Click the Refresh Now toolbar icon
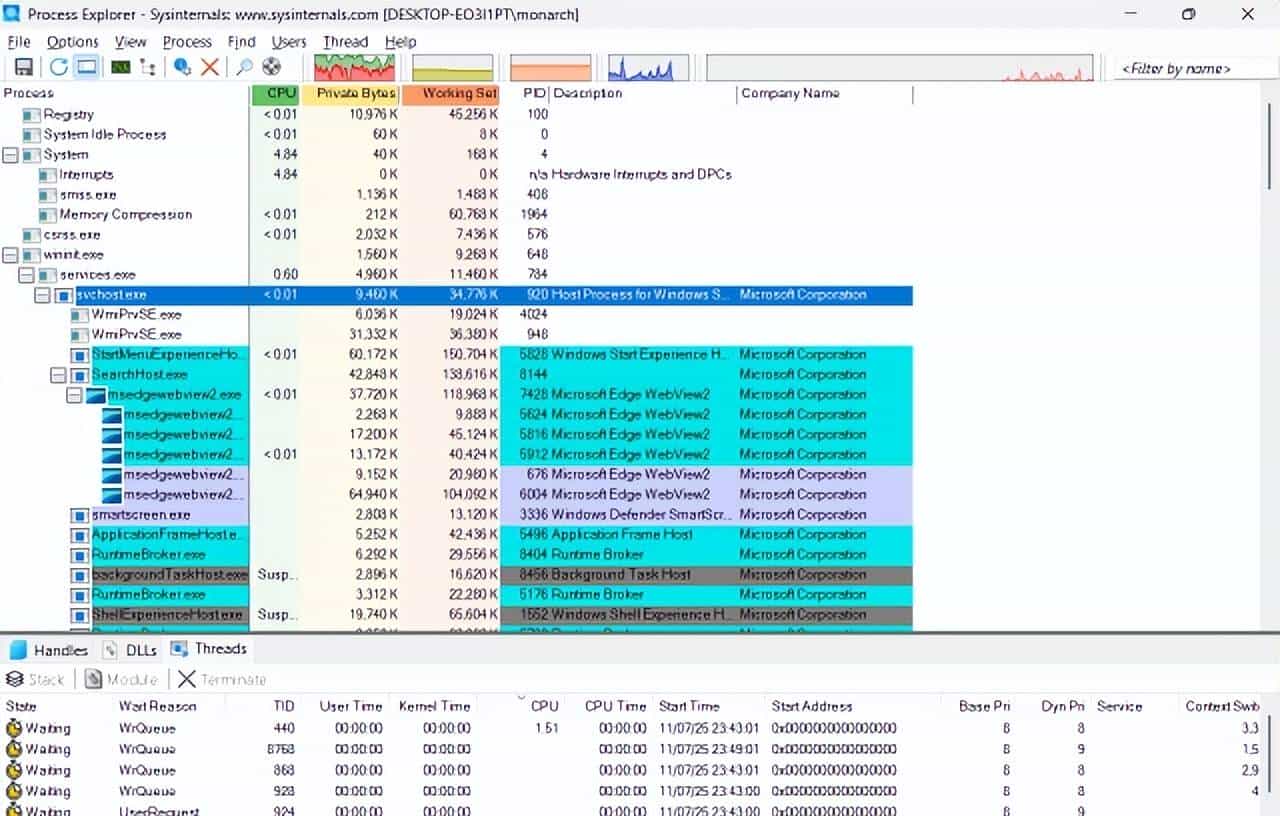 (x=59, y=67)
